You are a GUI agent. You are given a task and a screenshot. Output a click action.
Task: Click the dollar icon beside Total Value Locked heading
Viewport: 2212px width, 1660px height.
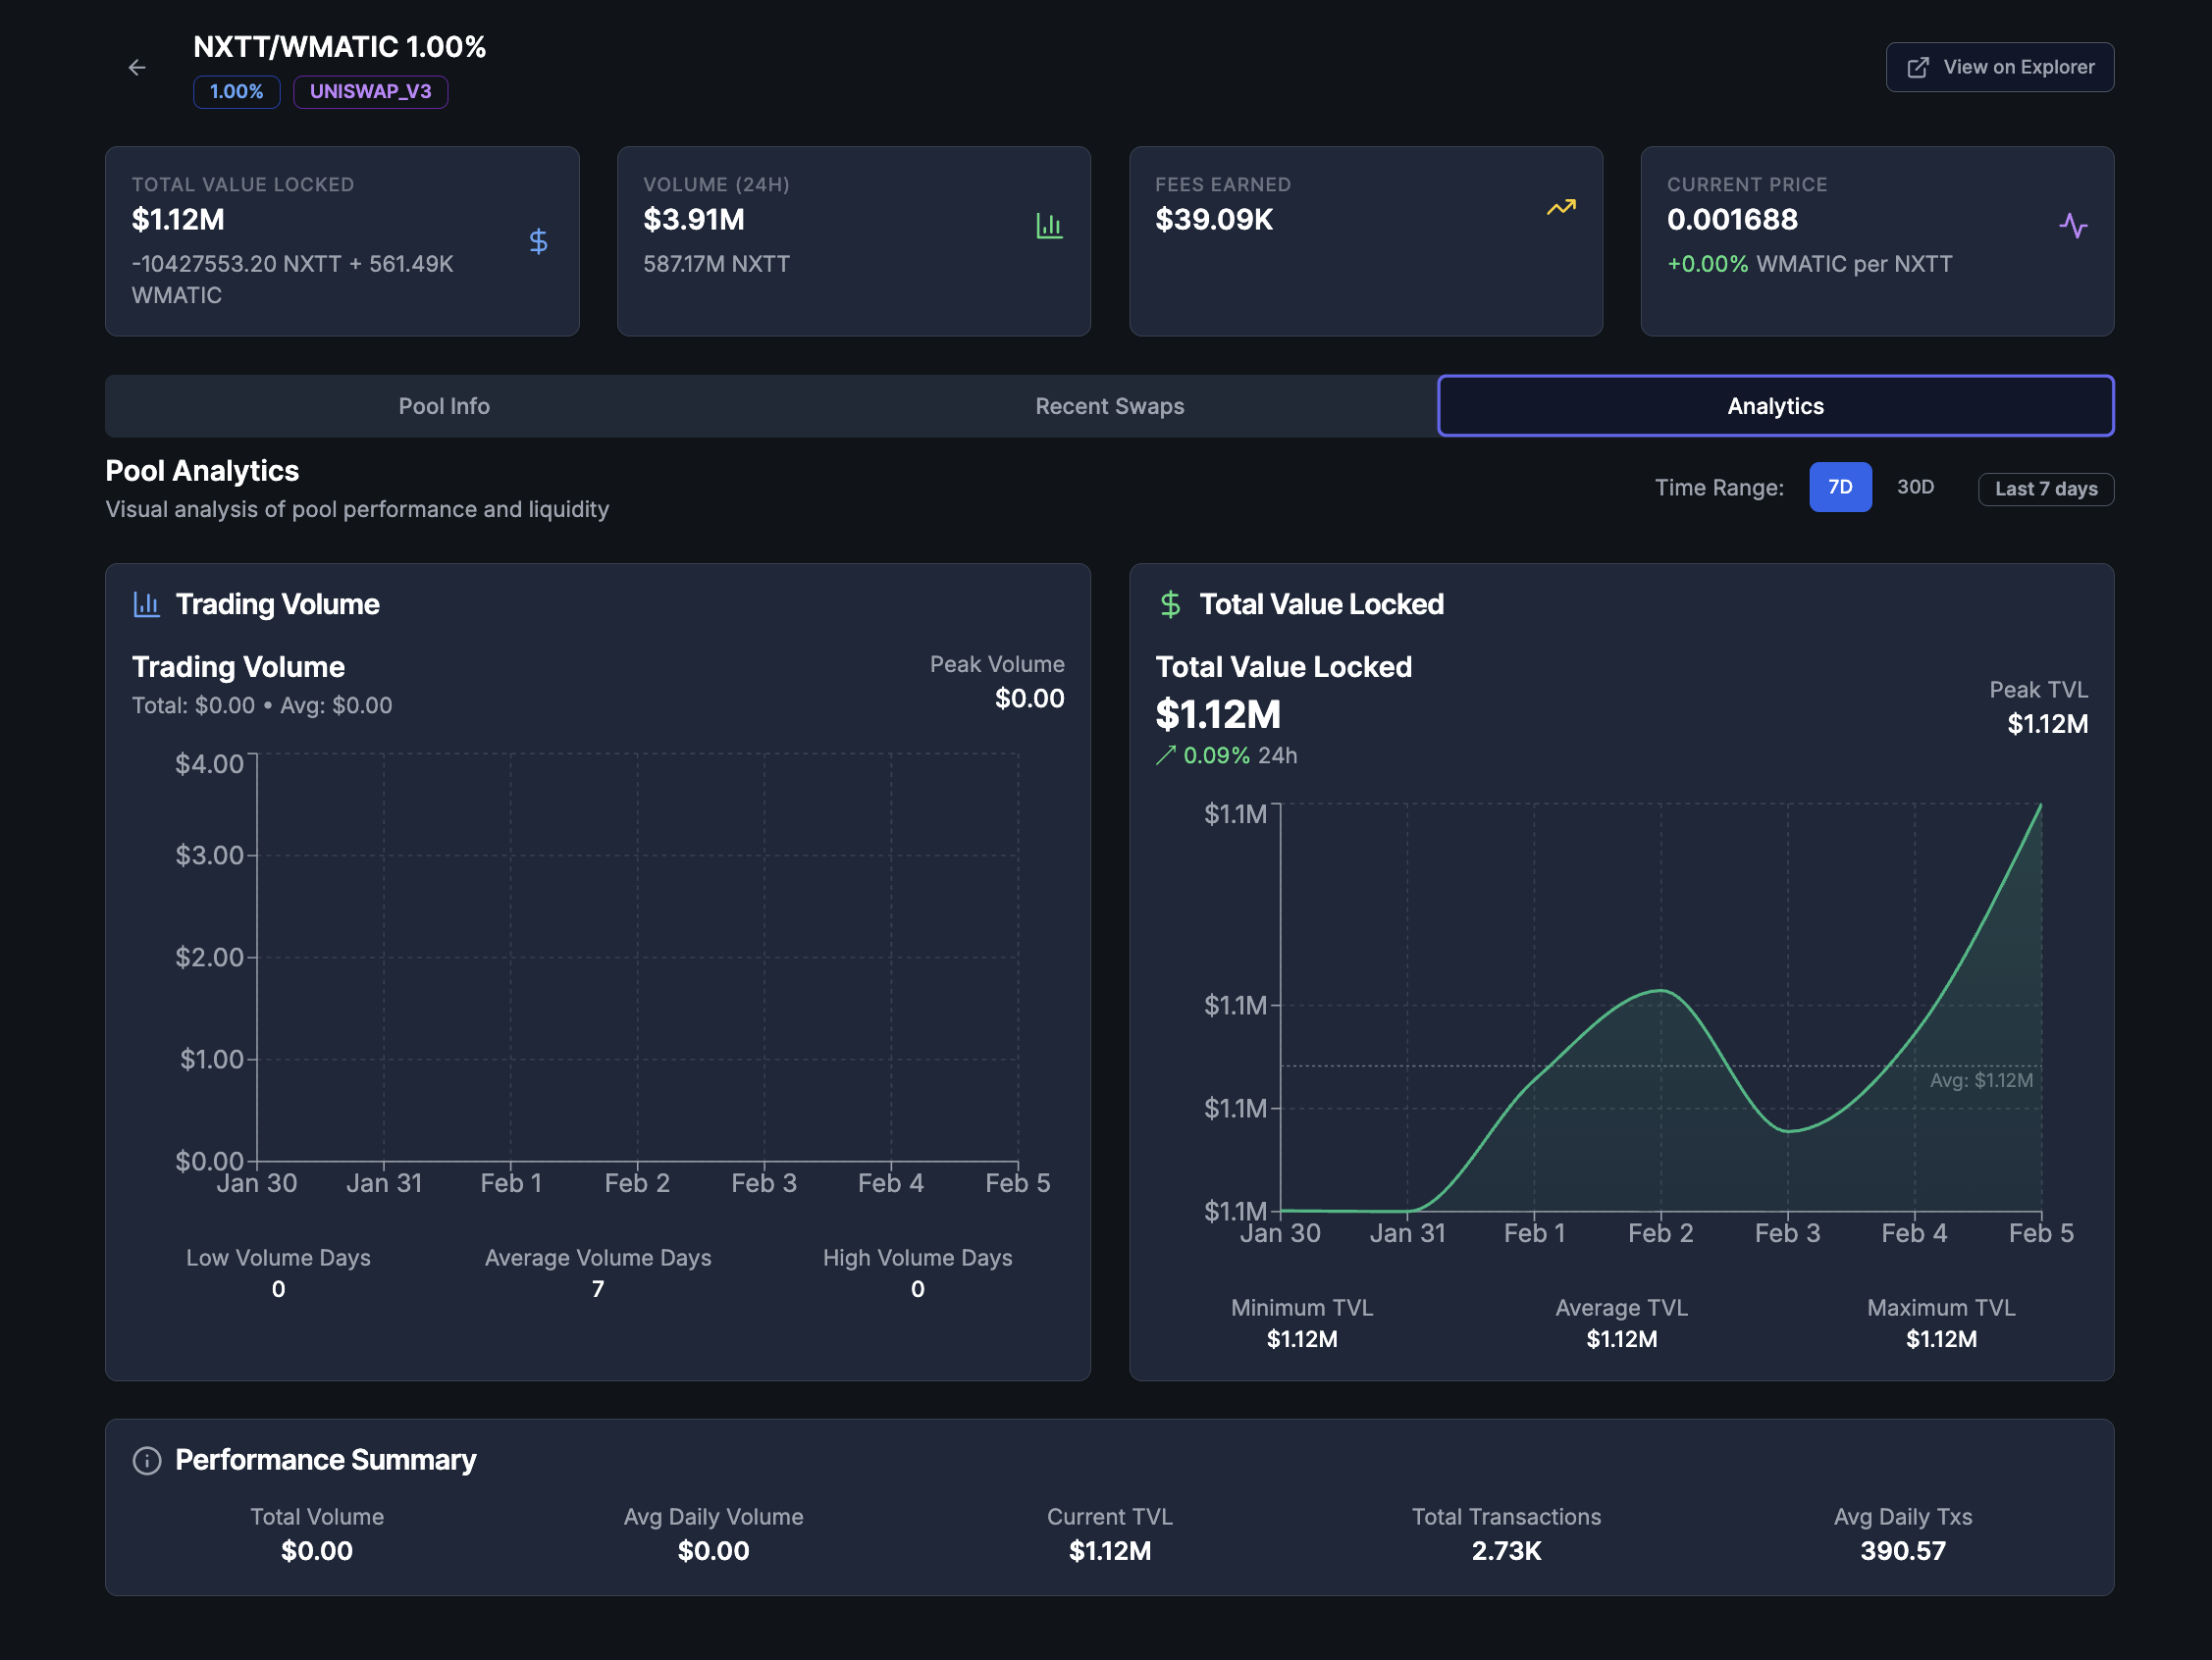[1169, 604]
